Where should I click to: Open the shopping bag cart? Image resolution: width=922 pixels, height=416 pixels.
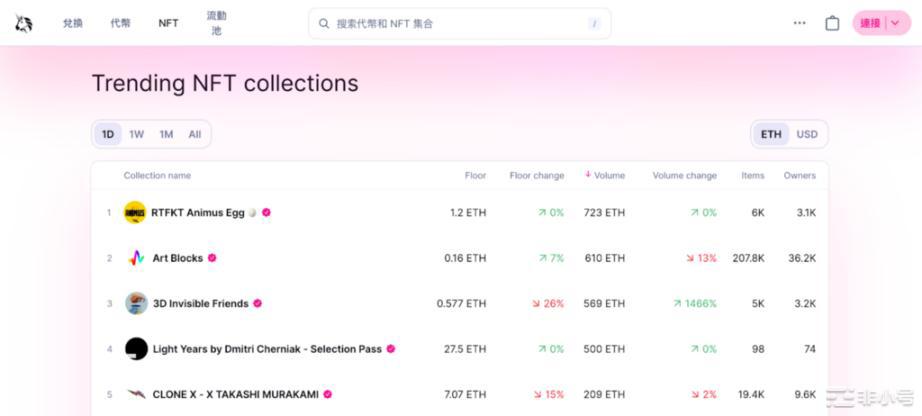pyautogui.click(x=832, y=23)
